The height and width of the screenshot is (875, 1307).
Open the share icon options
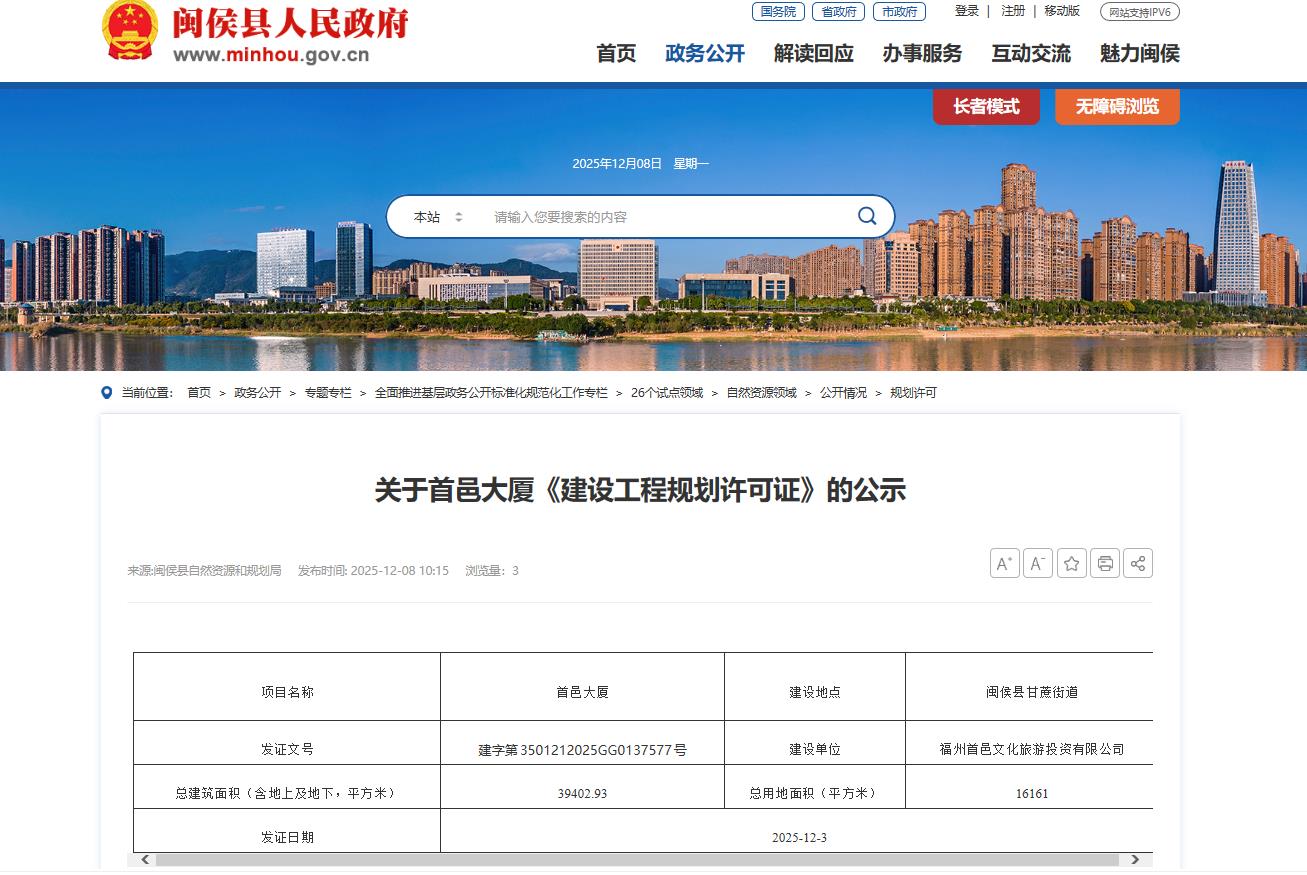(x=1137, y=564)
